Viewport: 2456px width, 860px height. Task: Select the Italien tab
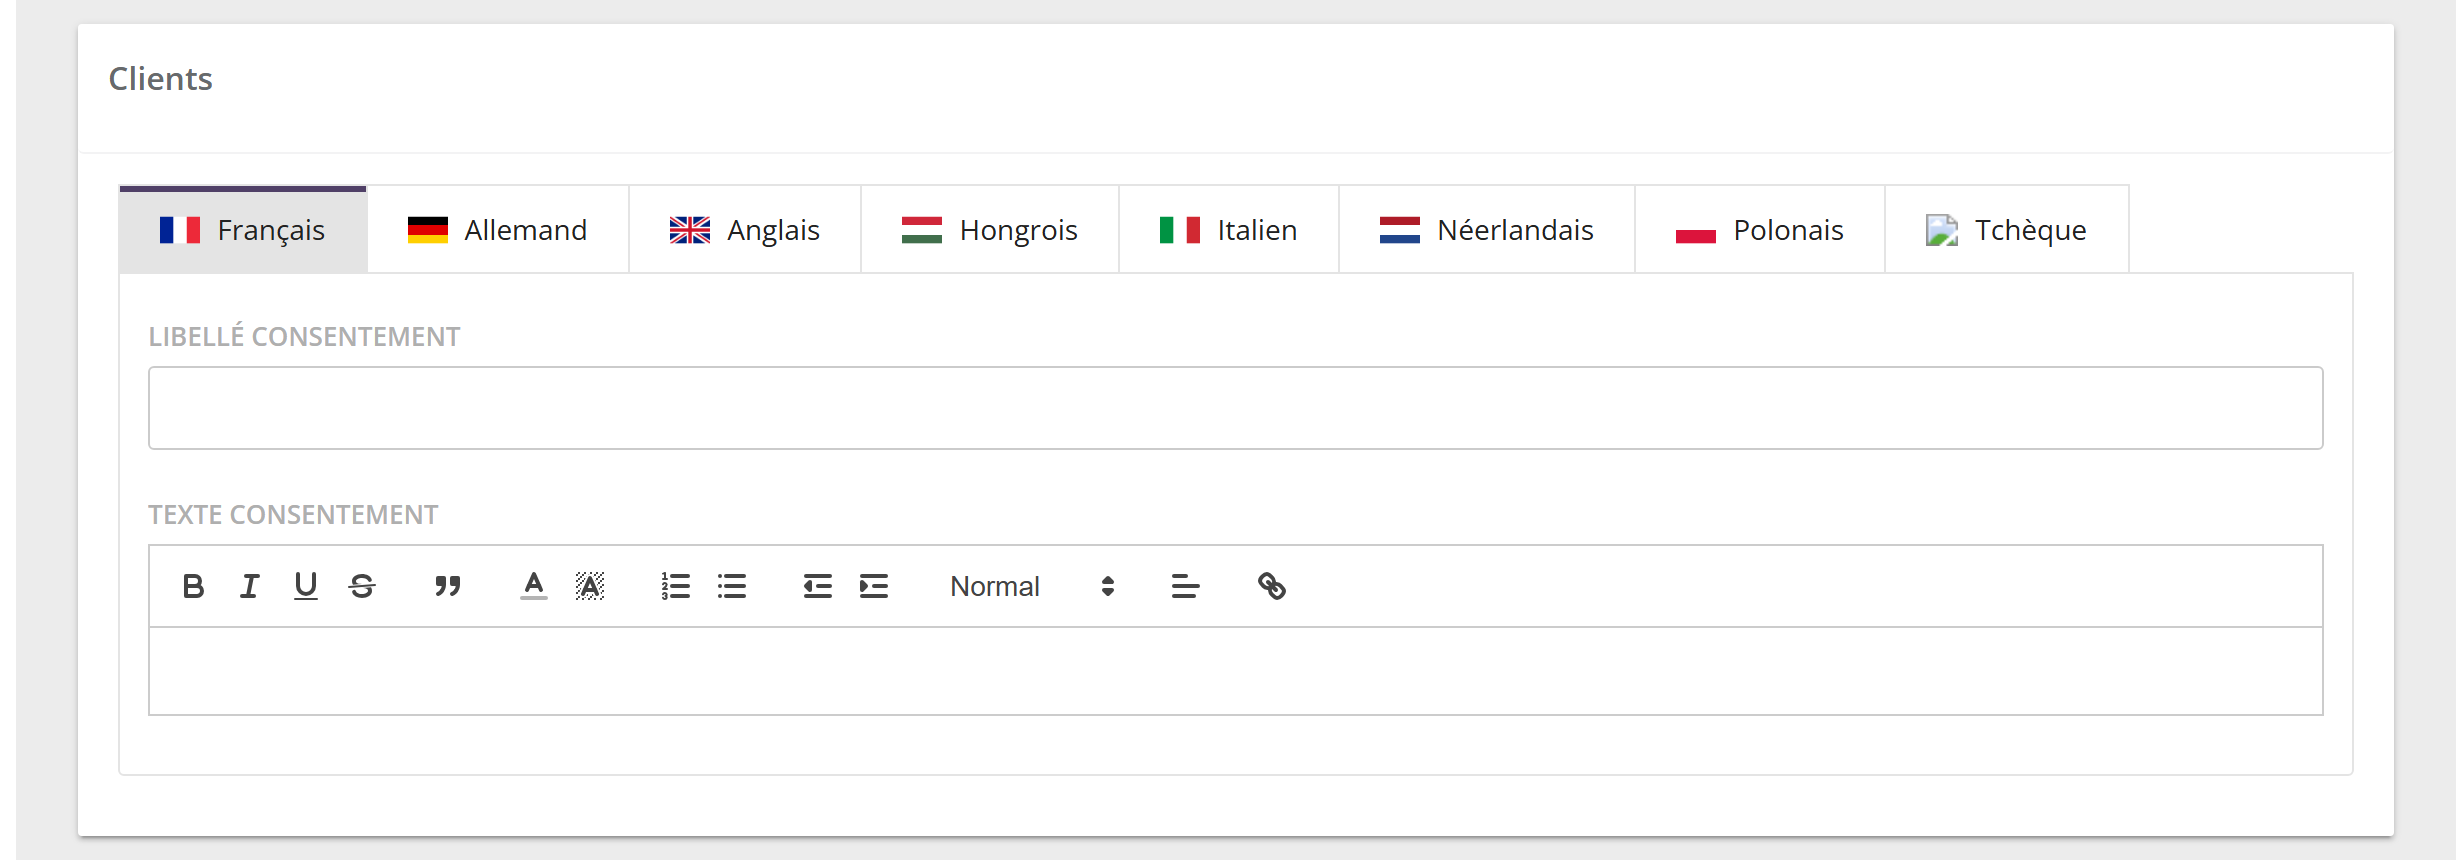click(1229, 229)
